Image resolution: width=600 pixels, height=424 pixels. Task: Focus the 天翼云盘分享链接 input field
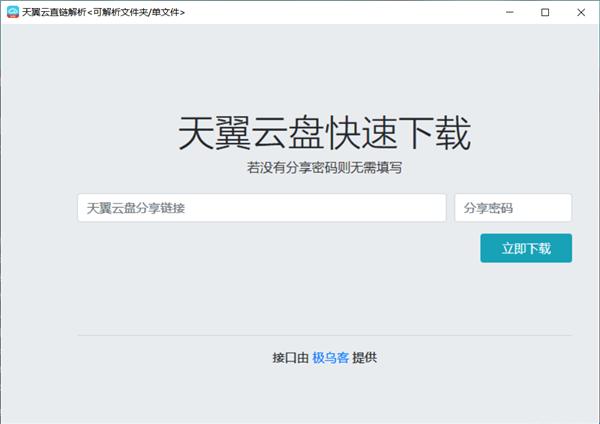262,208
